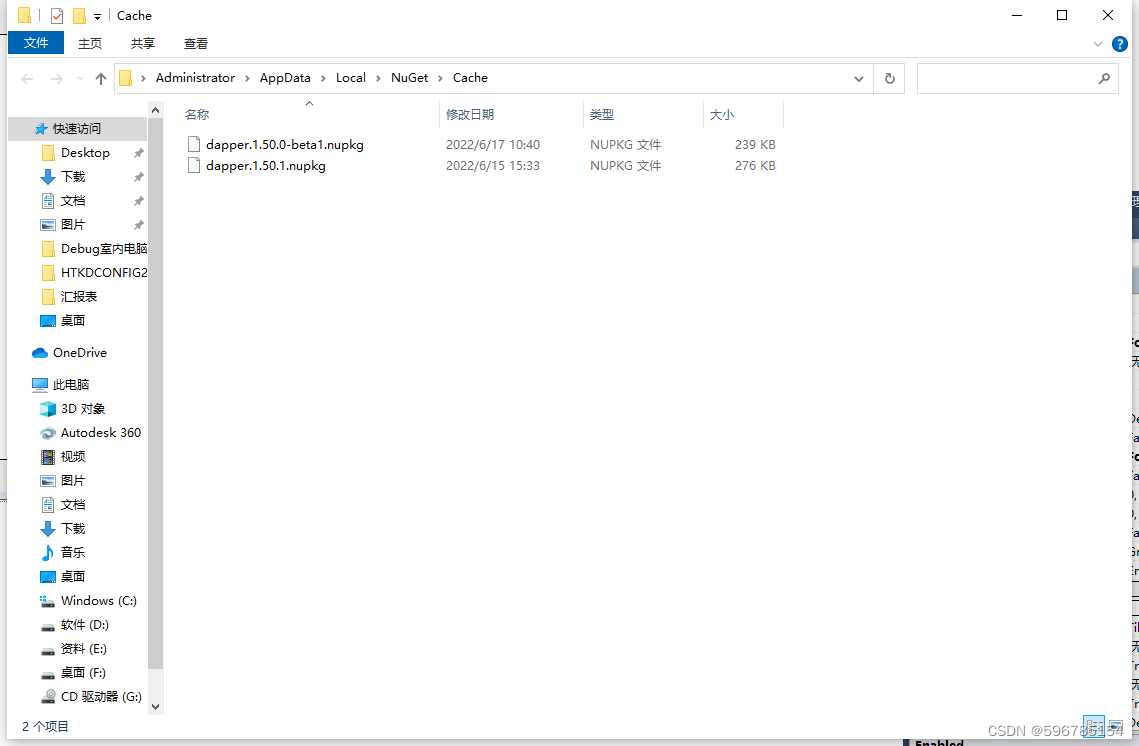
Task: Open the 文件 ribbon tab
Action: point(36,43)
